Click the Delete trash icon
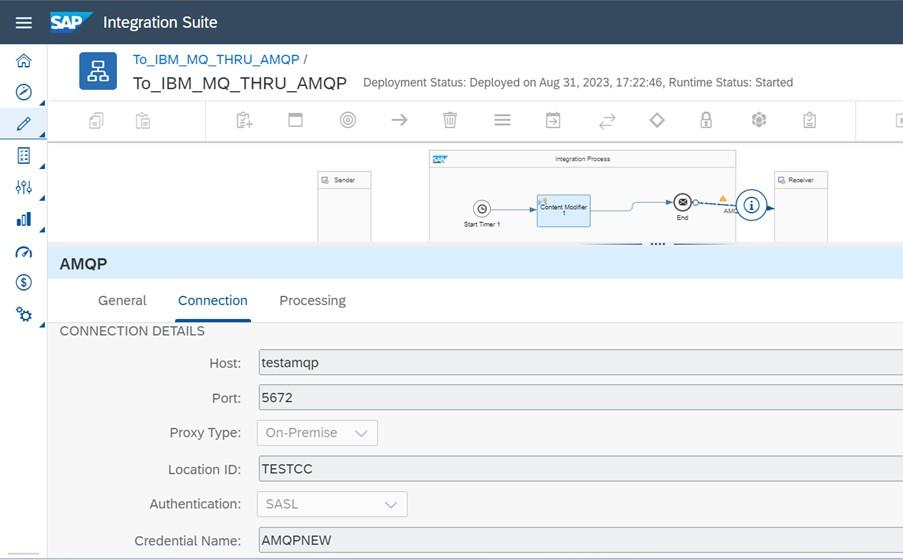 click(x=450, y=120)
